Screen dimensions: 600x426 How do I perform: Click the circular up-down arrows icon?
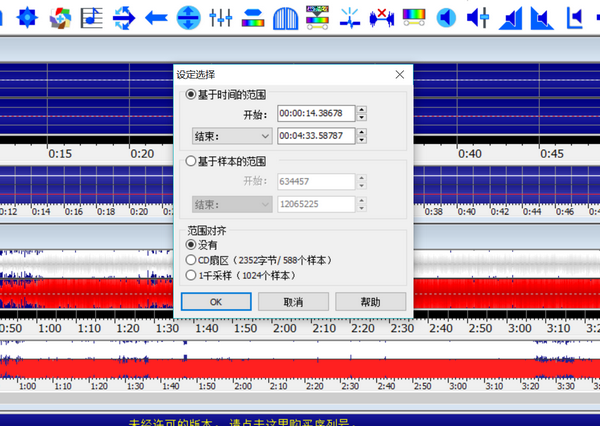tap(188, 16)
